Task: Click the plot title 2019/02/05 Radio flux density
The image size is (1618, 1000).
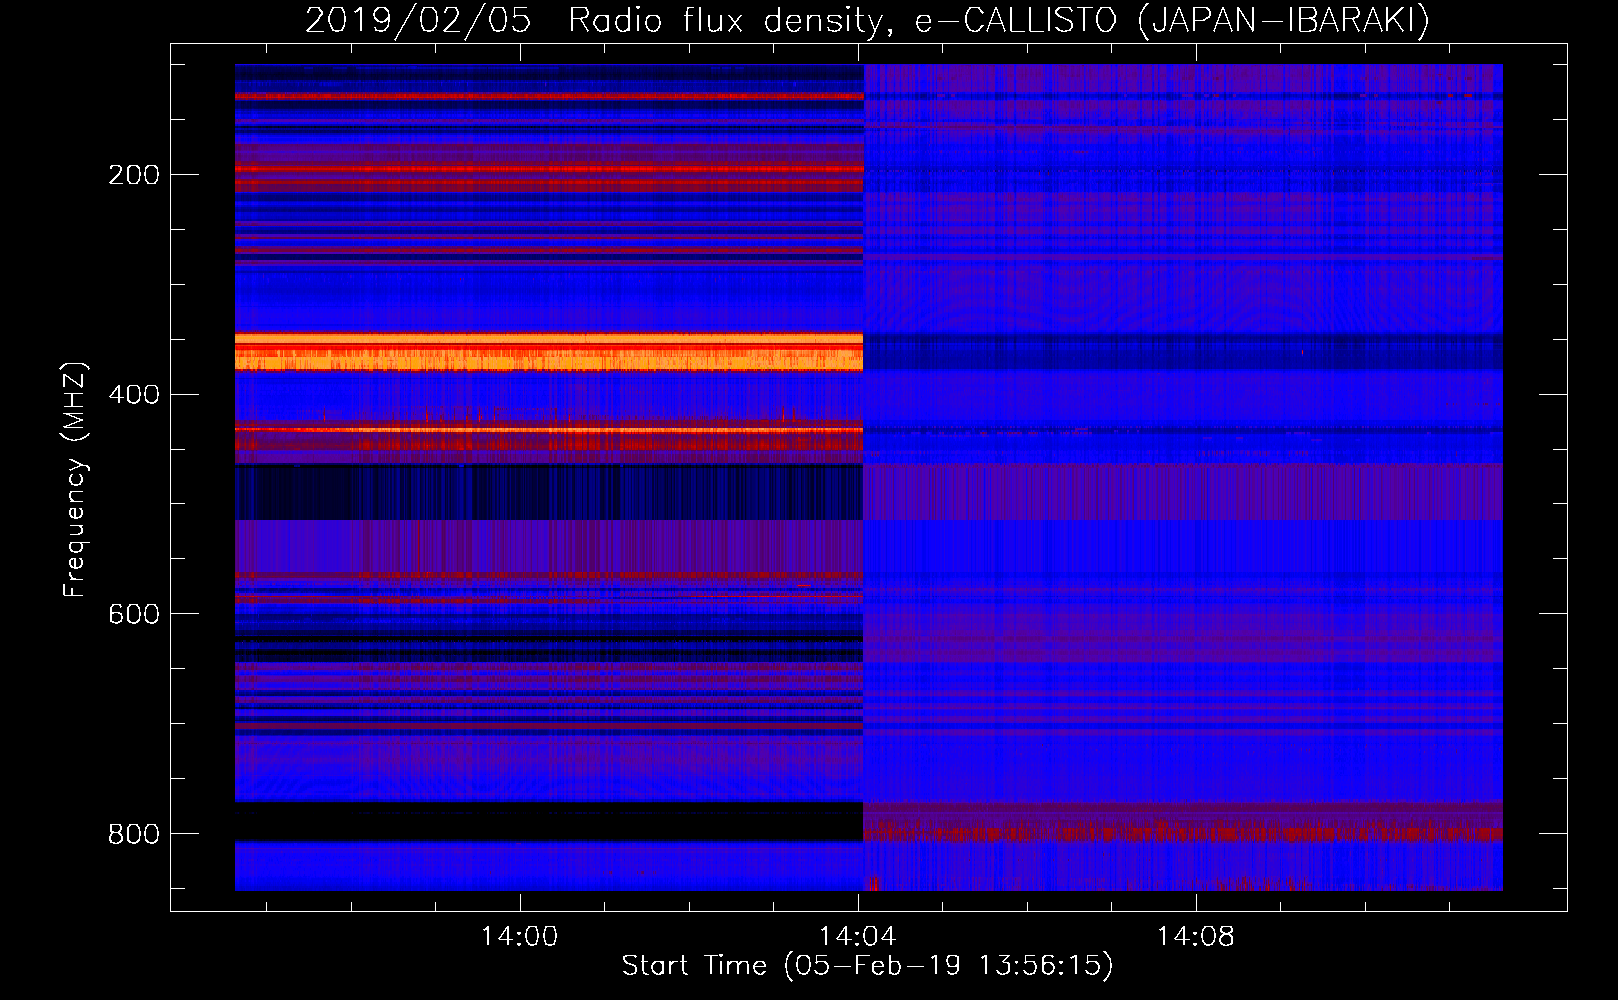Action: point(599,21)
